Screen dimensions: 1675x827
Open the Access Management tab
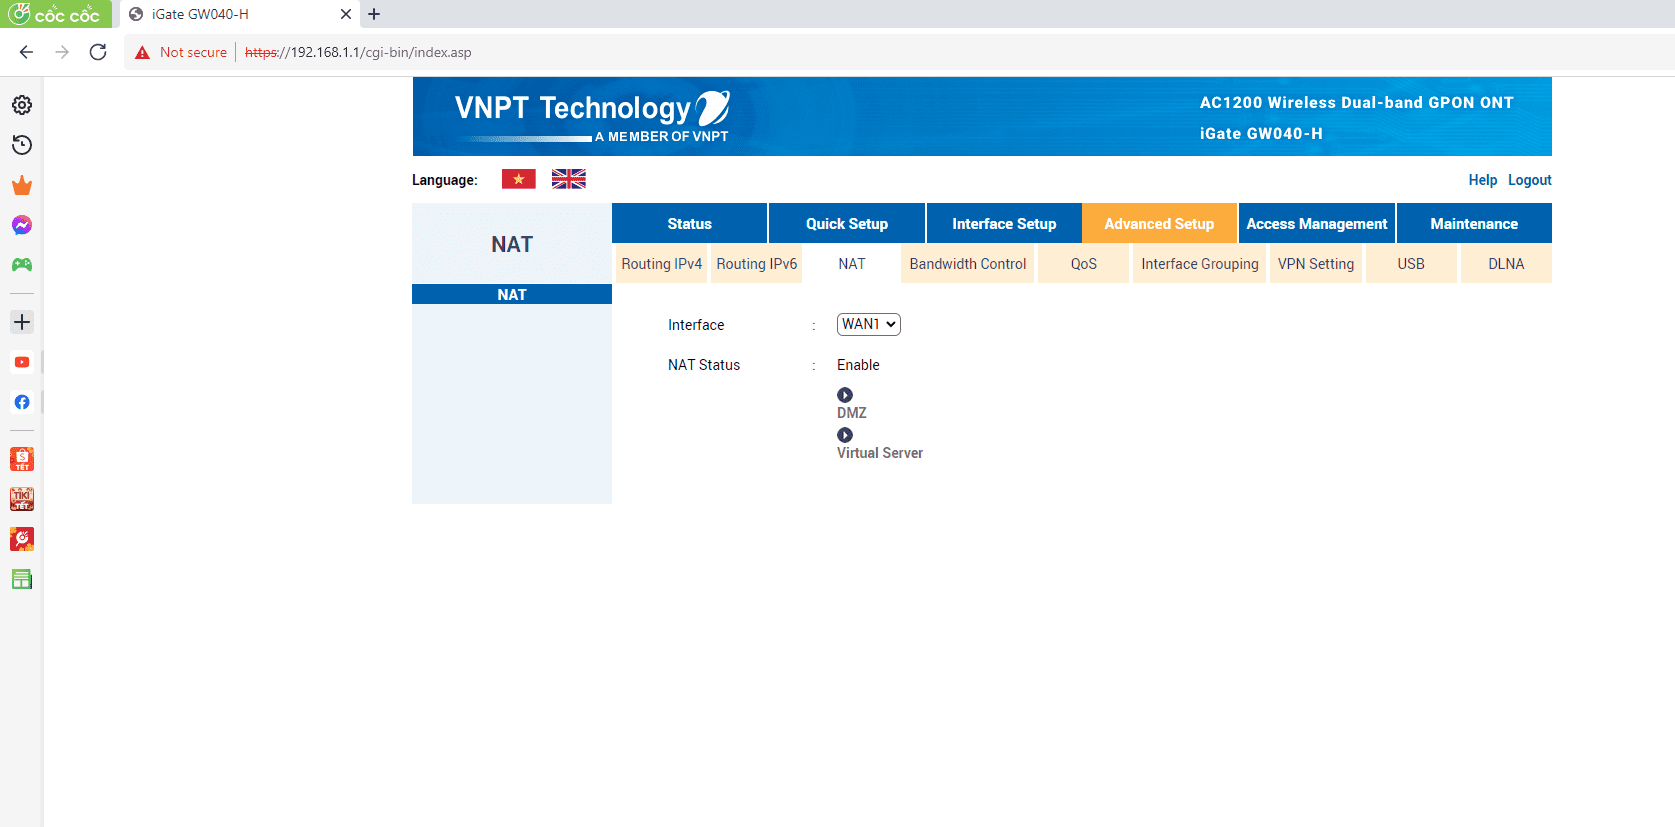tap(1317, 223)
